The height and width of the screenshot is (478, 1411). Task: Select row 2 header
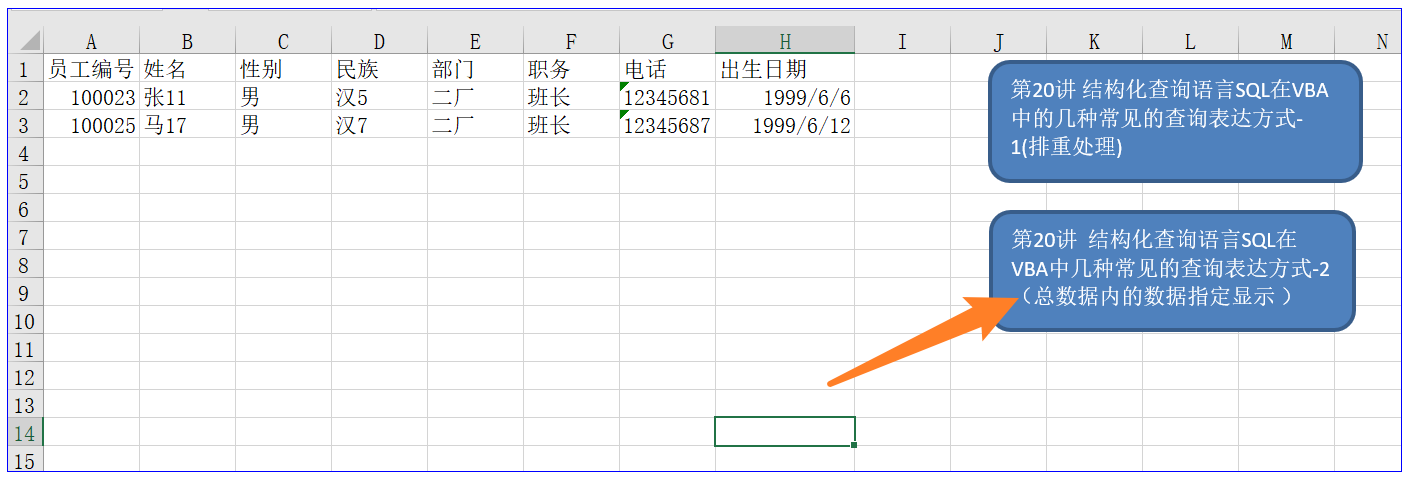tap(26, 97)
